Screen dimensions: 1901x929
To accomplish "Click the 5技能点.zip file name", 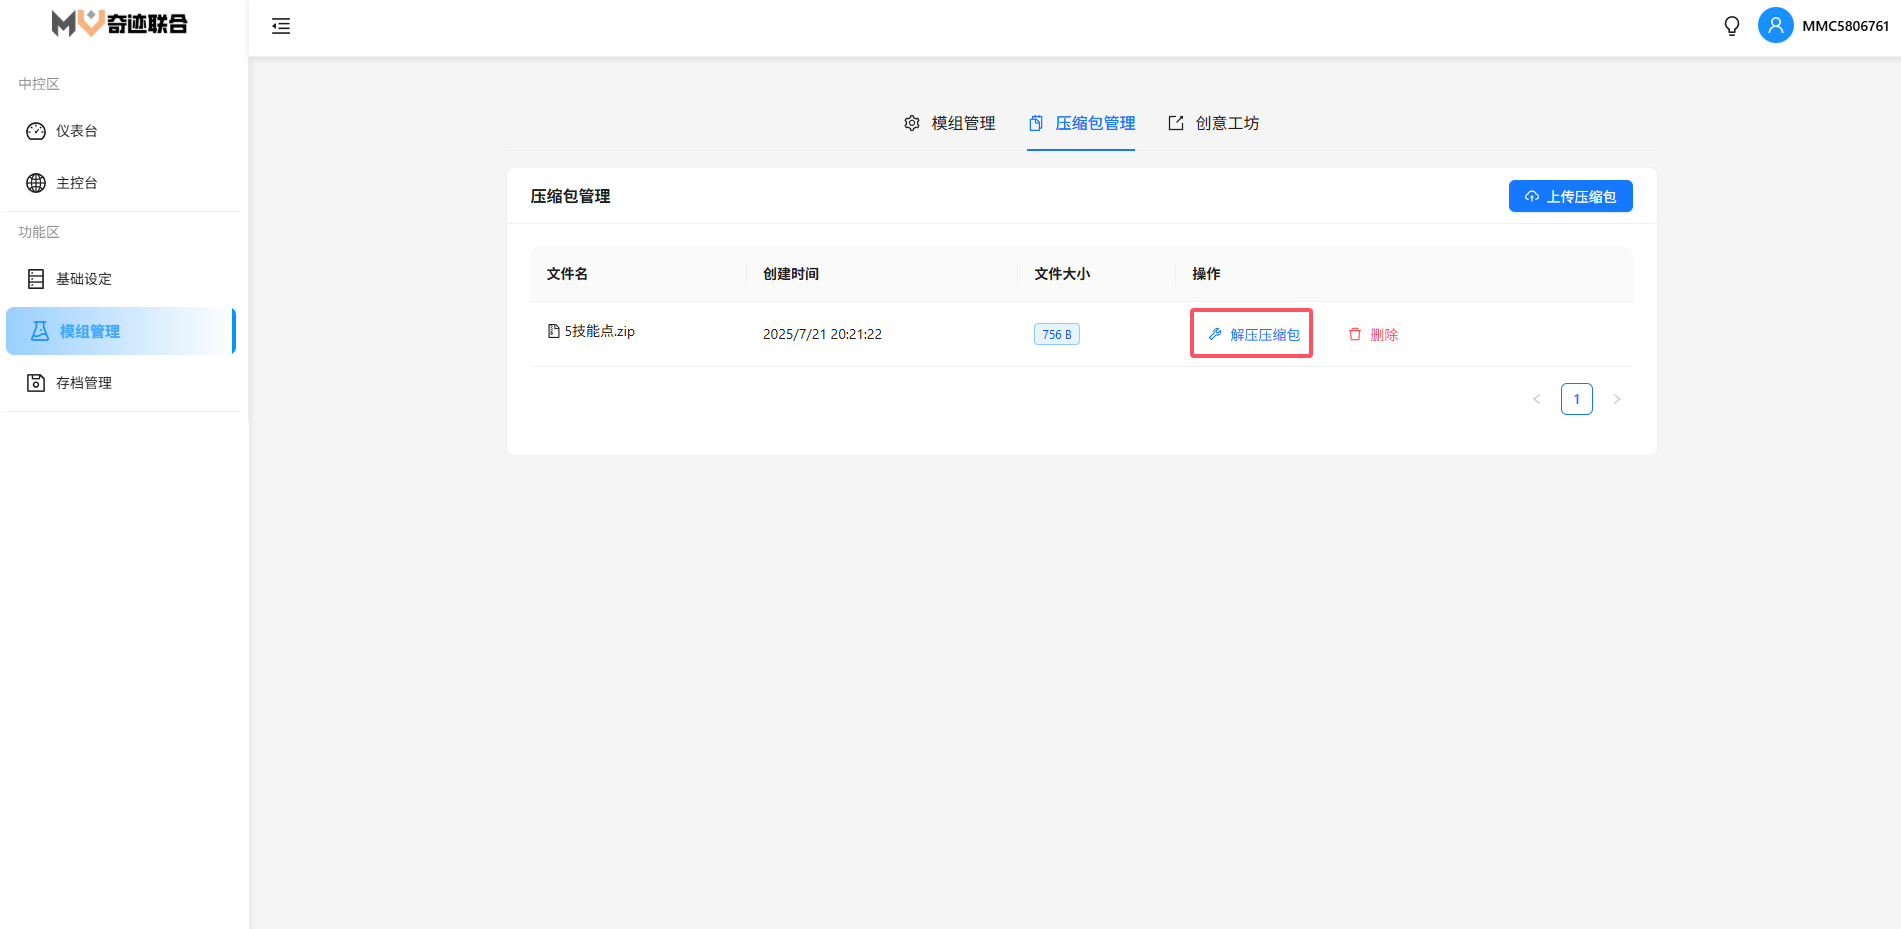I will [x=599, y=332].
